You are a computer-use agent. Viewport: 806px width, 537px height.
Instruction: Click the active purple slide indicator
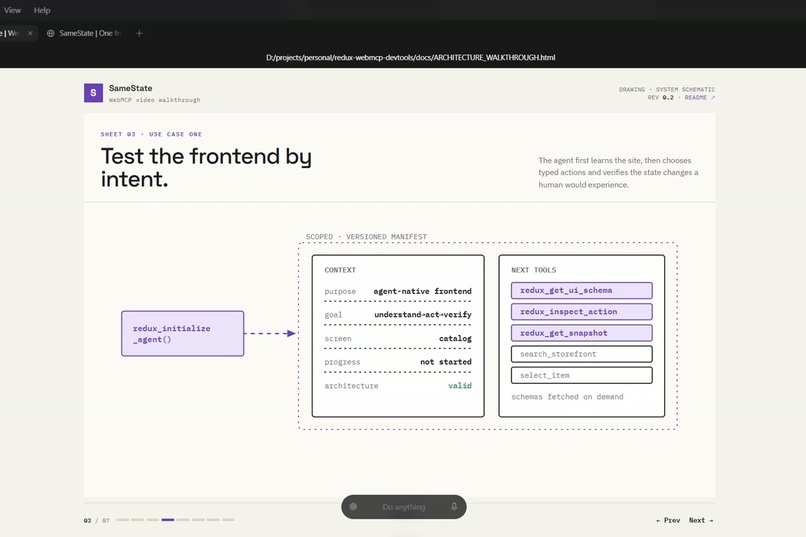pos(168,520)
